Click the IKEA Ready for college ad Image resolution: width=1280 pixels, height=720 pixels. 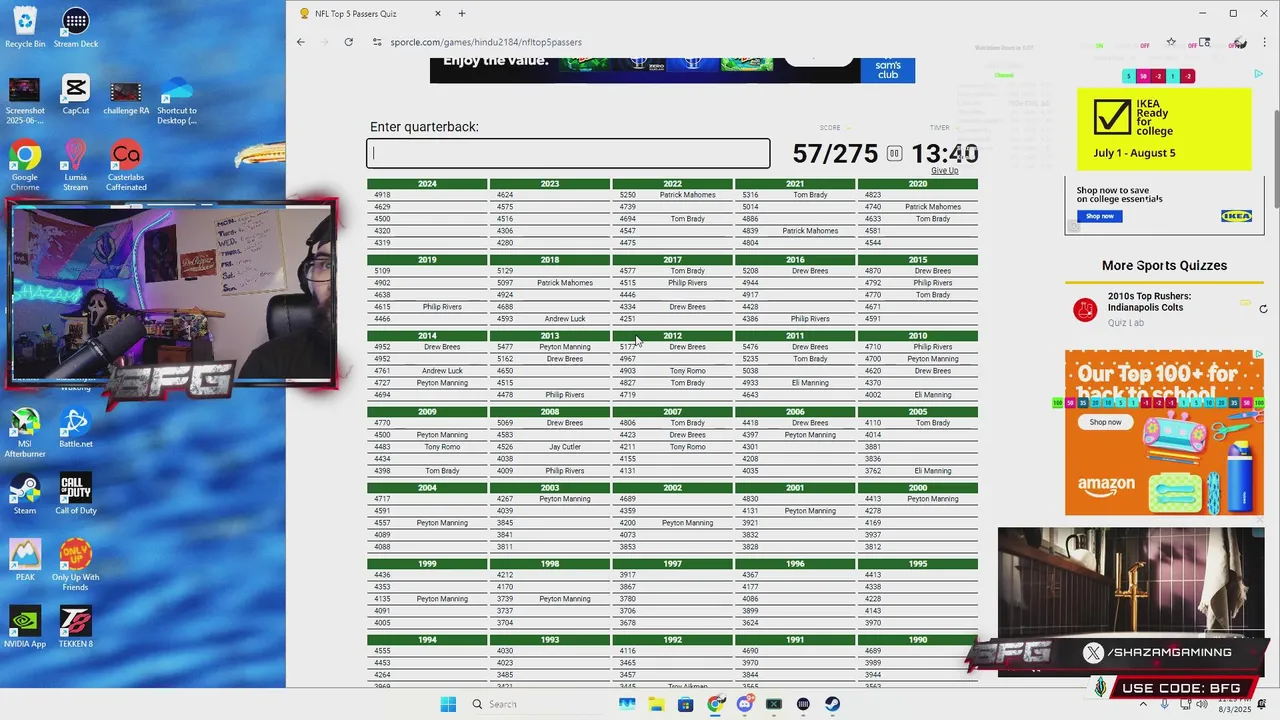pyautogui.click(x=1164, y=129)
